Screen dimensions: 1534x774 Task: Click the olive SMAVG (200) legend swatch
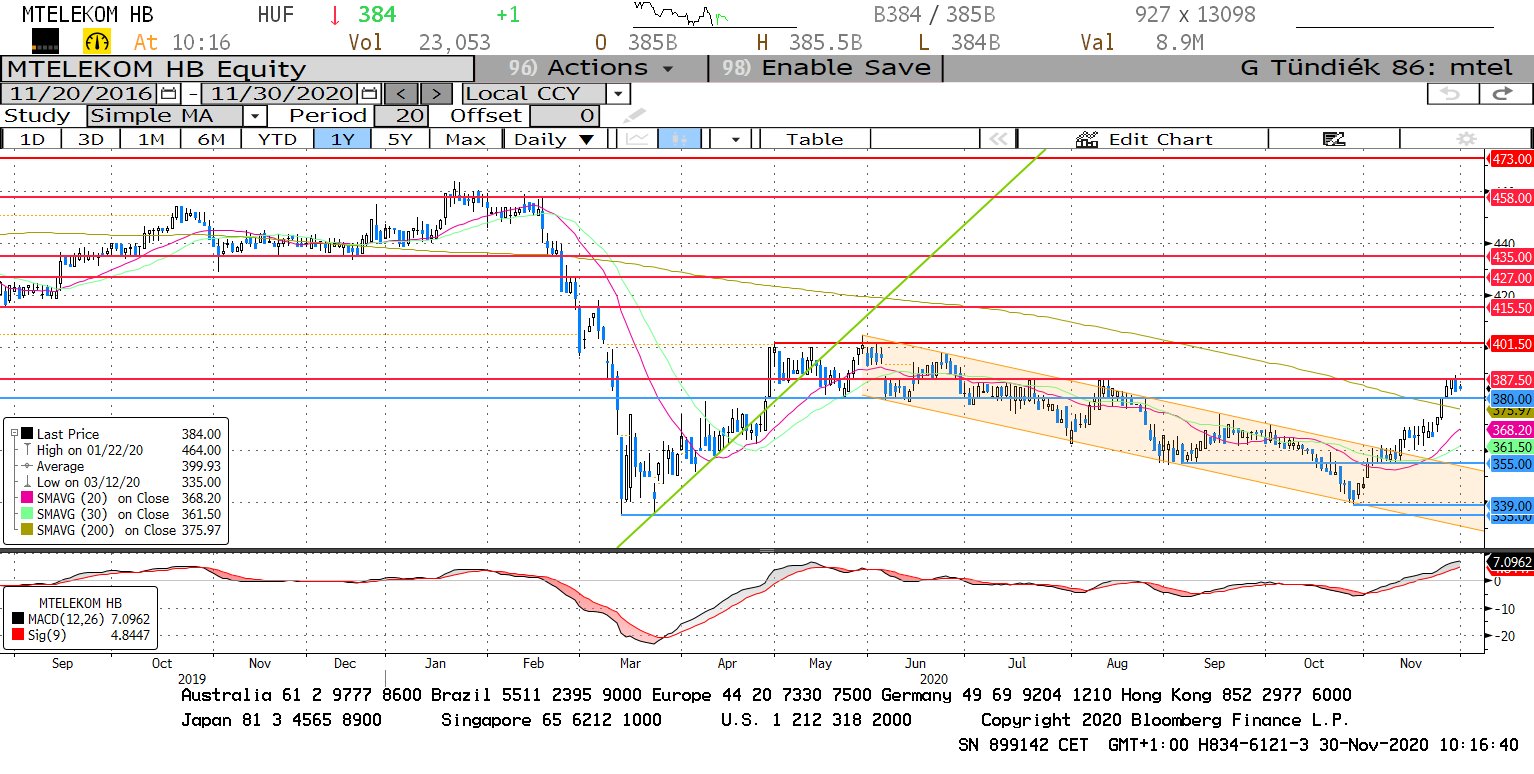pyautogui.click(x=26, y=530)
